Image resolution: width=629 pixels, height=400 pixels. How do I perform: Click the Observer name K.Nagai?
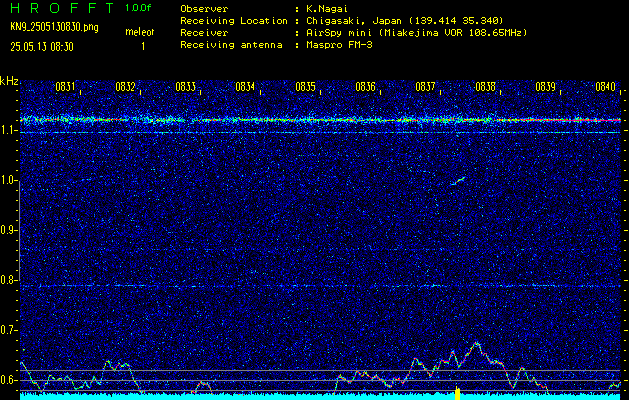327,9
